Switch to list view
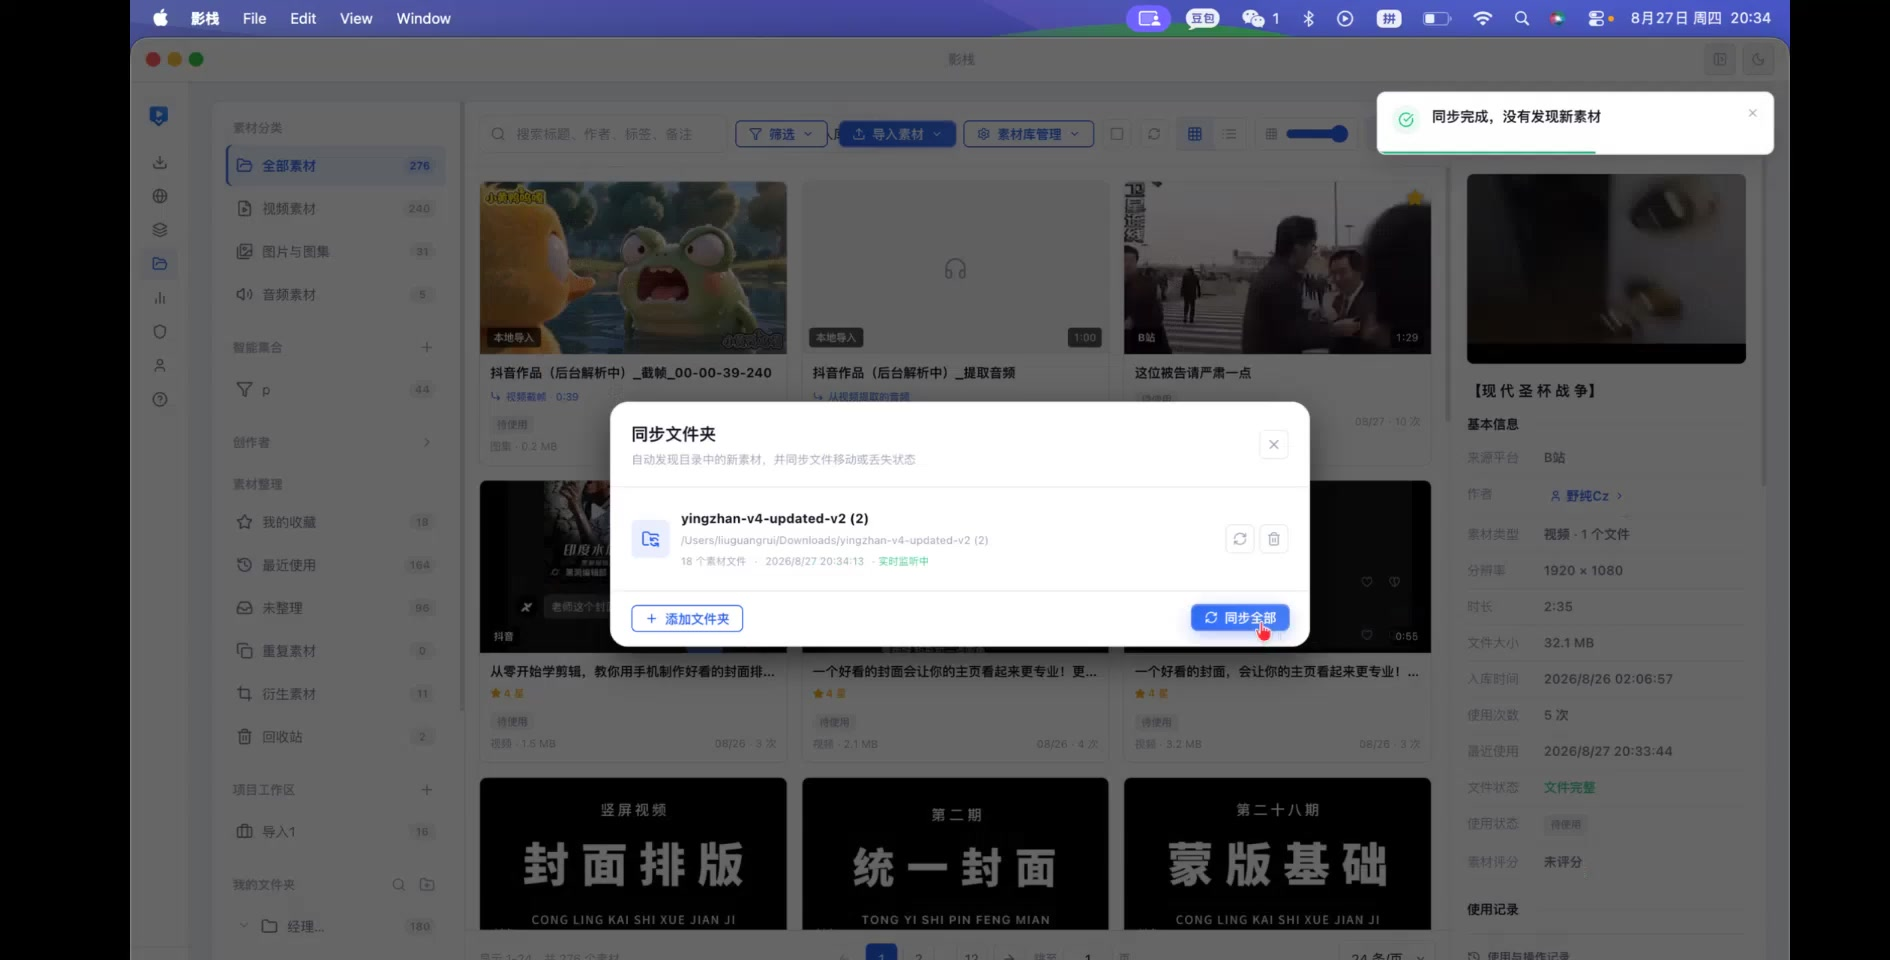 pyautogui.click(x=1229, y=134)
